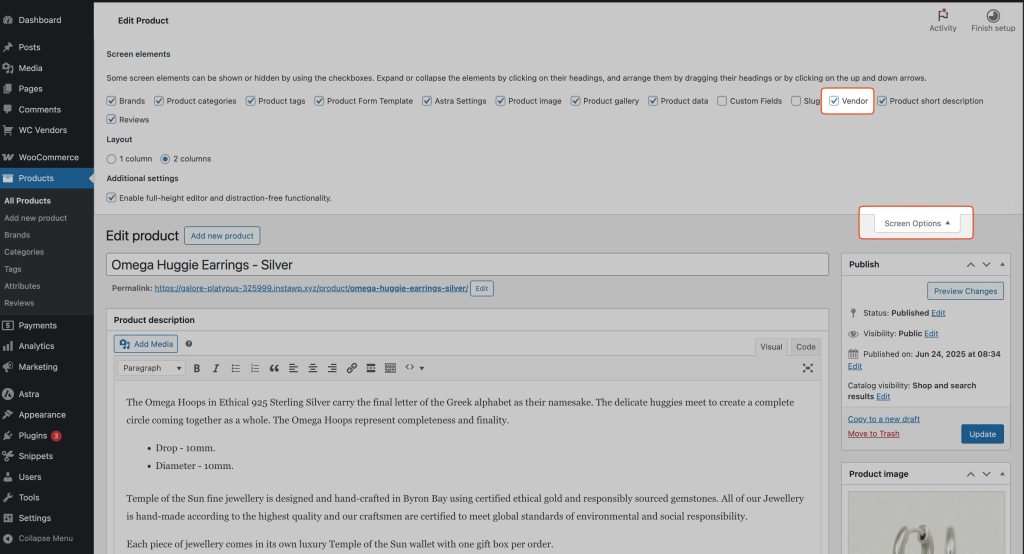Viewport: 1024px width, 554px height.
Task: Move the Publish box up
Action: coord(970,265)
